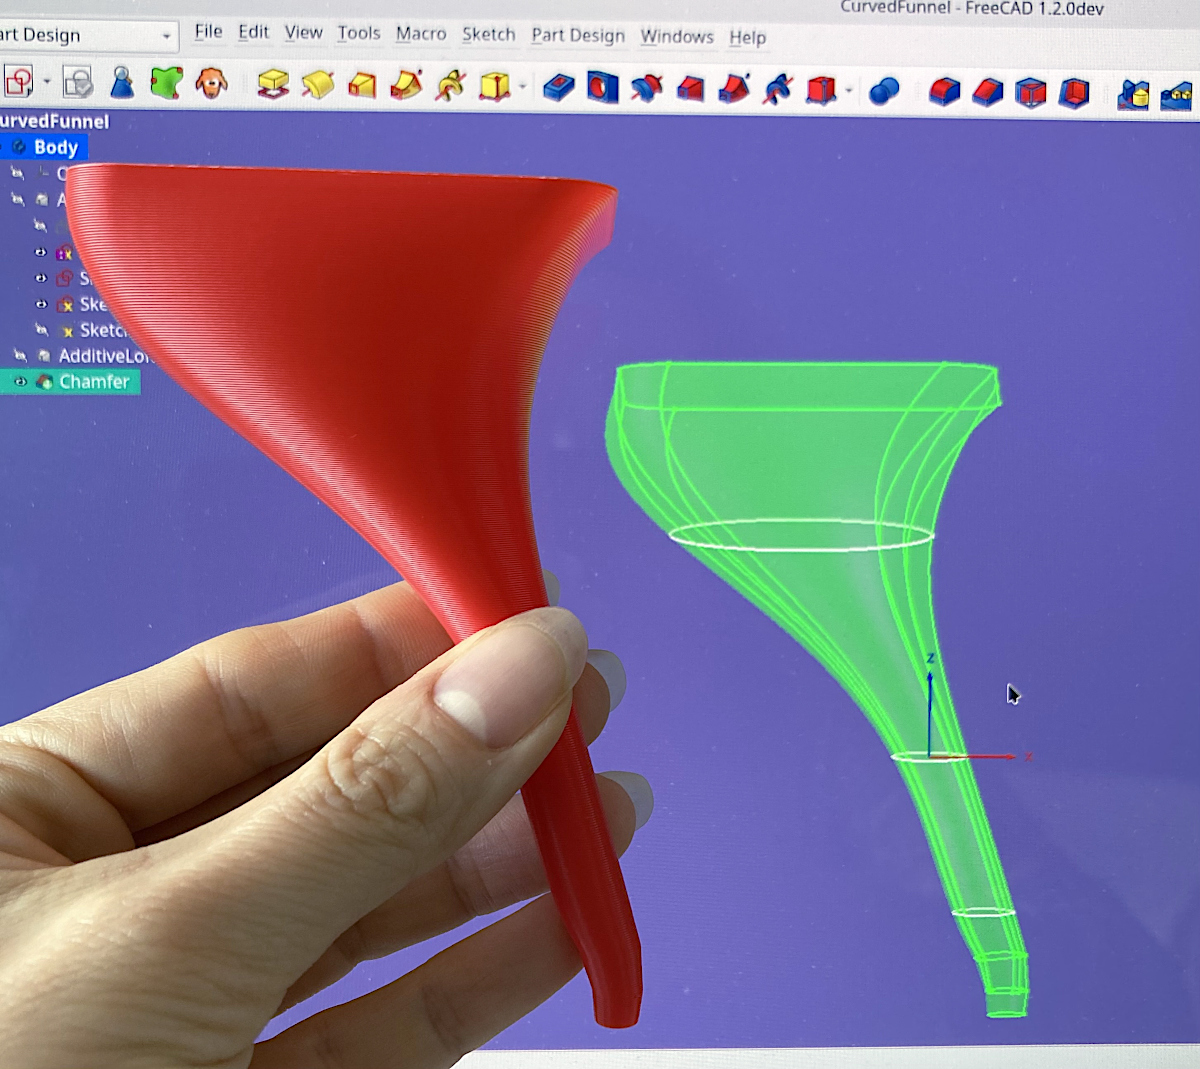Expand the Additive Primitive dropdown arrow
The height and width of the screenshot is (1069, 1200).
pyautogui.click(x=522, y=88)
